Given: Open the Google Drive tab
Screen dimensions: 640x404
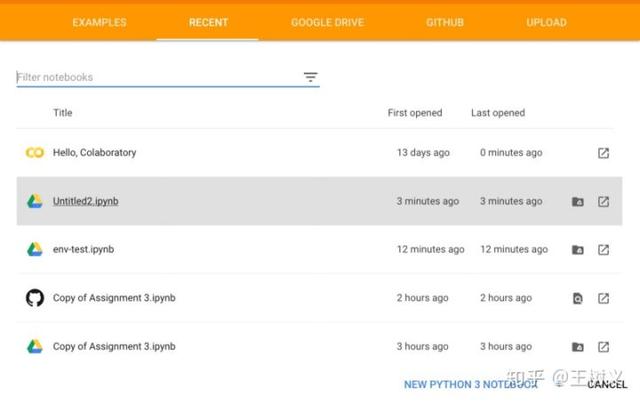Looking at the screenshot, I should pos(327,22).
